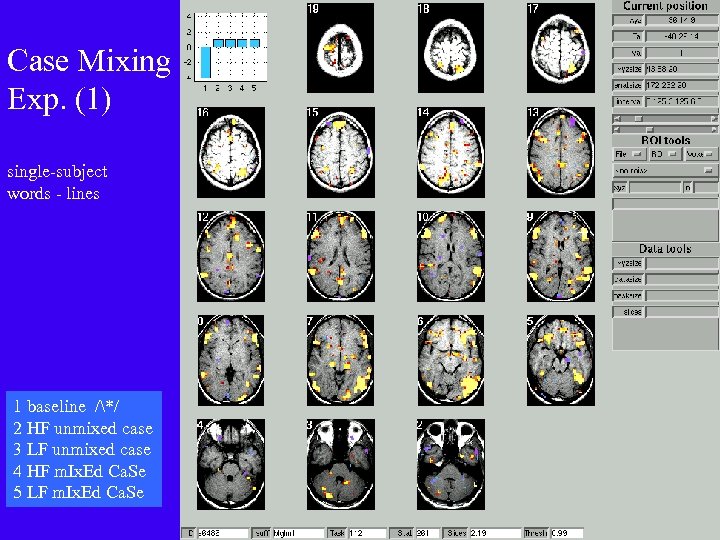
Task: Select brain slice thumbnail 10
Action: click(451, 256)
